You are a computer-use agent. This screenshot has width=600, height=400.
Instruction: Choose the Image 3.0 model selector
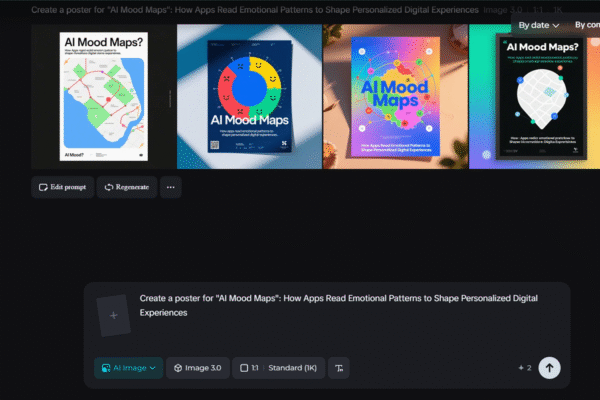coord(196,368)
